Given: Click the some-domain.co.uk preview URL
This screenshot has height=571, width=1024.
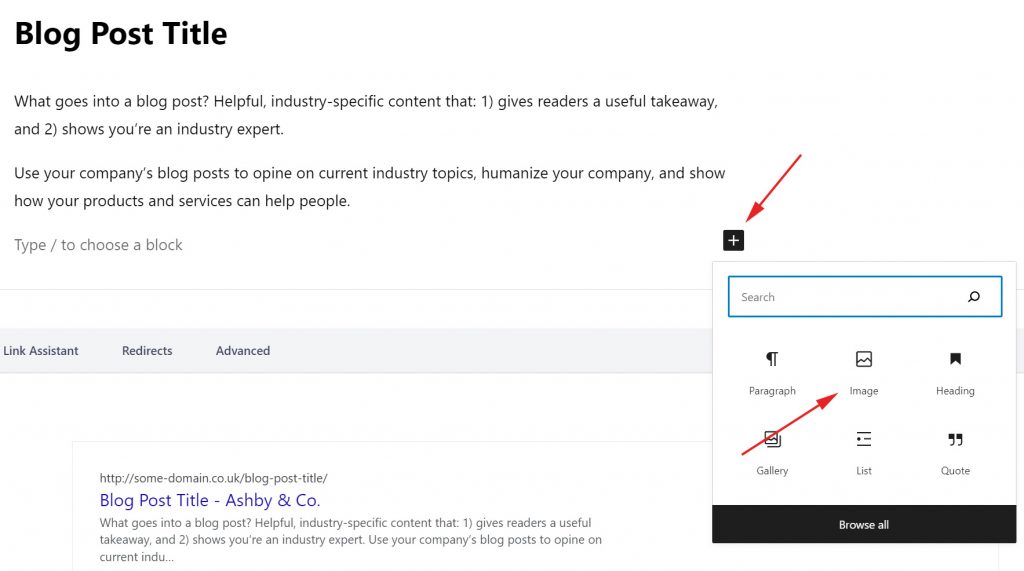Looking at the screenshot, I should (214, 478).
